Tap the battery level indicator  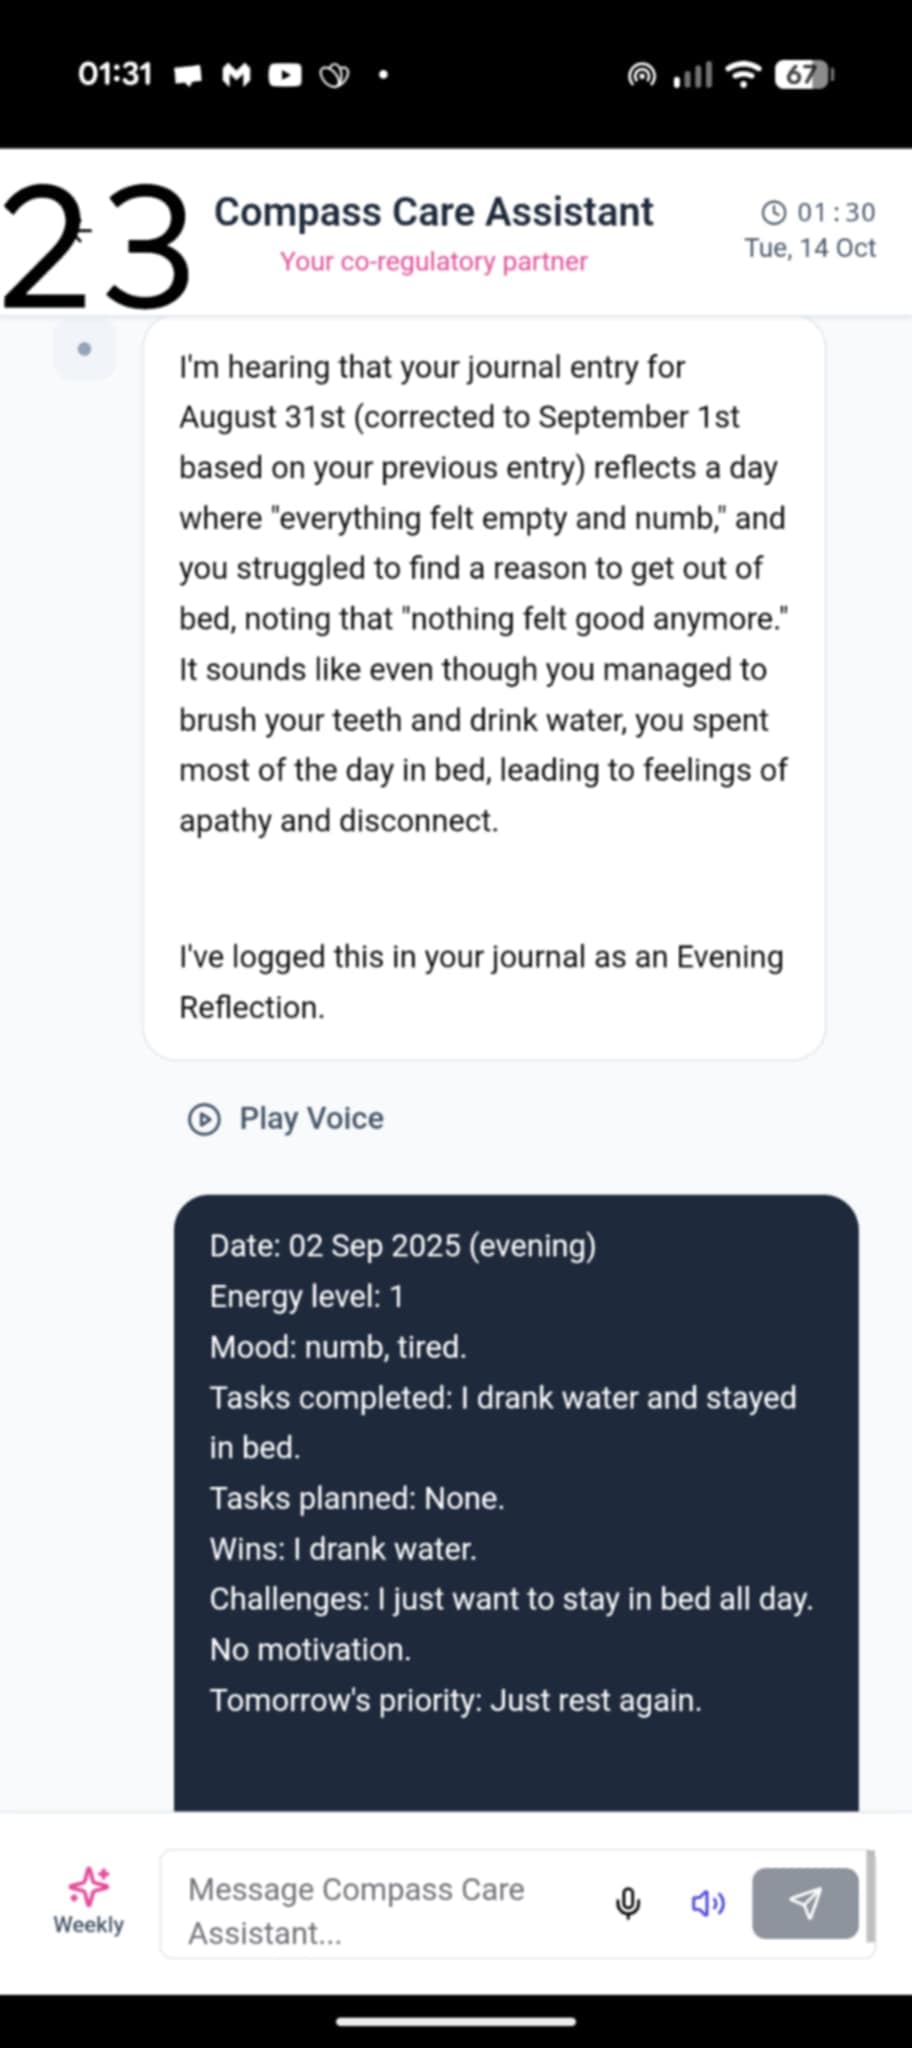click(x=804, y=75)
